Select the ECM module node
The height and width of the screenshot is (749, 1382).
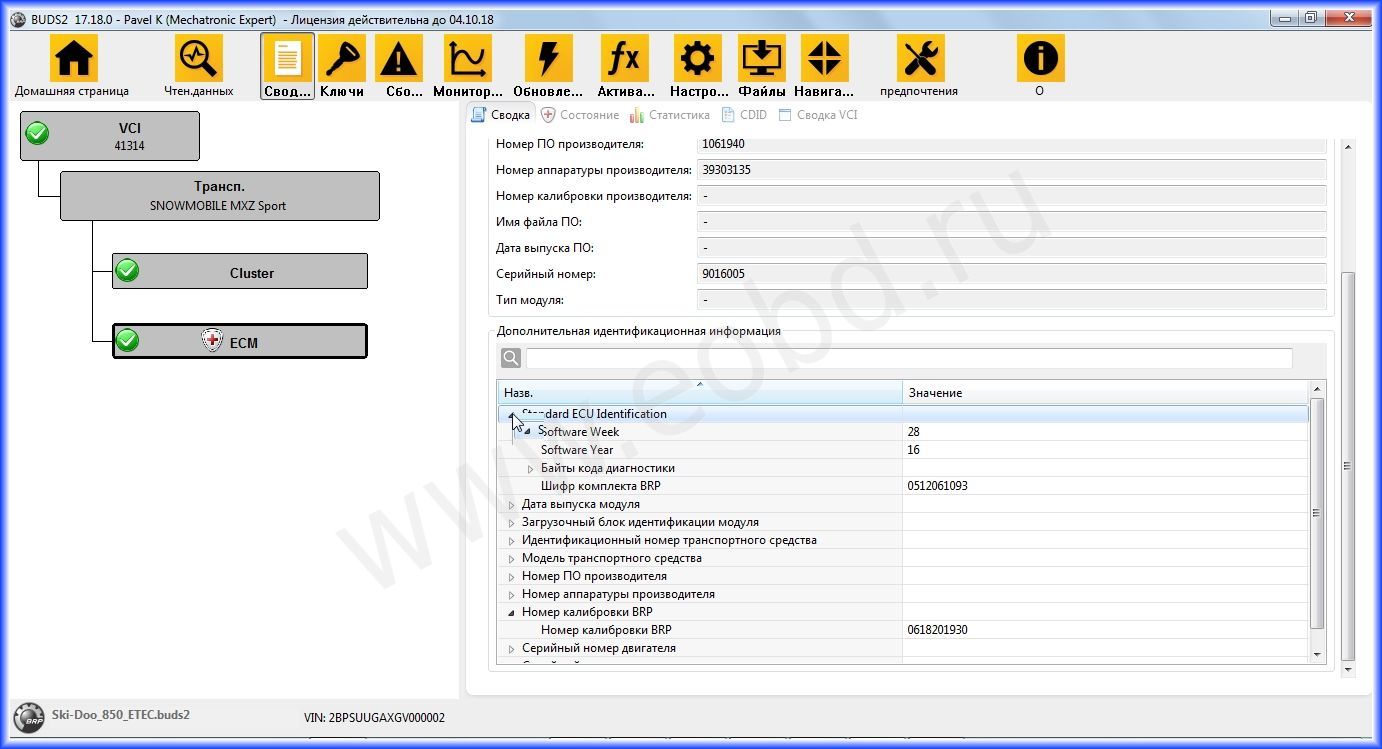click(x=239, y=341)
